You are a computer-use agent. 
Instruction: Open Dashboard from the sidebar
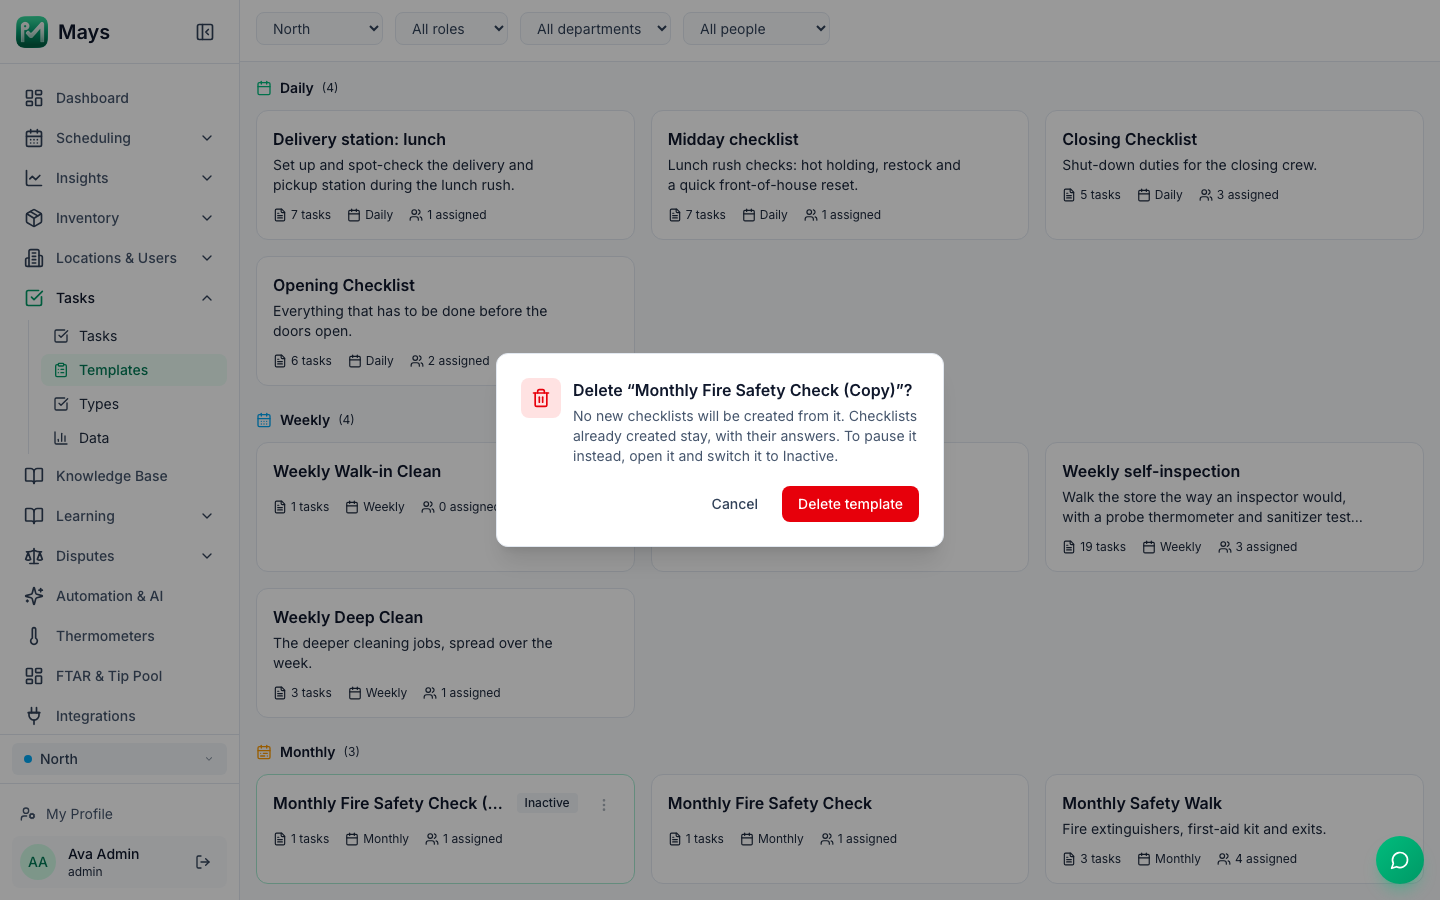pos(119,98)
